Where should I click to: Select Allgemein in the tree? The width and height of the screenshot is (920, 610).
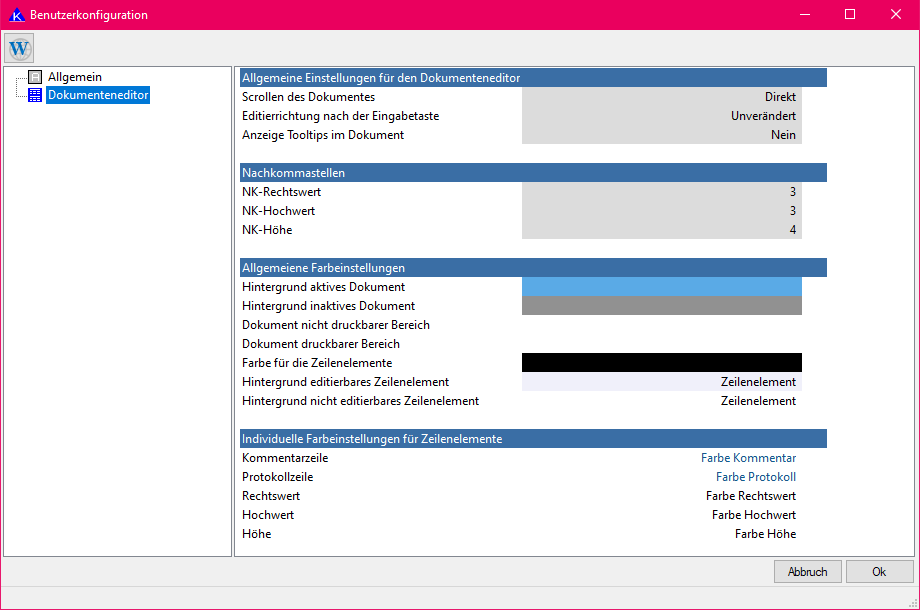point(74,77)
